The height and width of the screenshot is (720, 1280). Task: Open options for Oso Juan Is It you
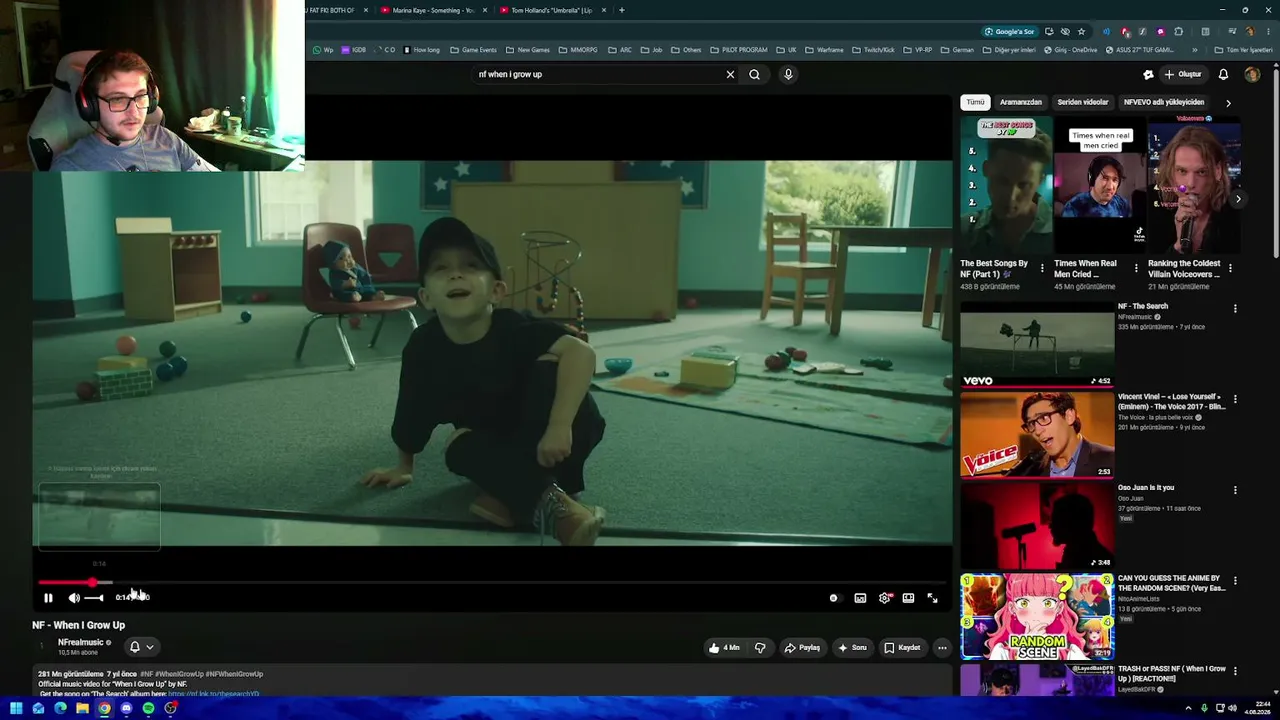coord(1235,490)
